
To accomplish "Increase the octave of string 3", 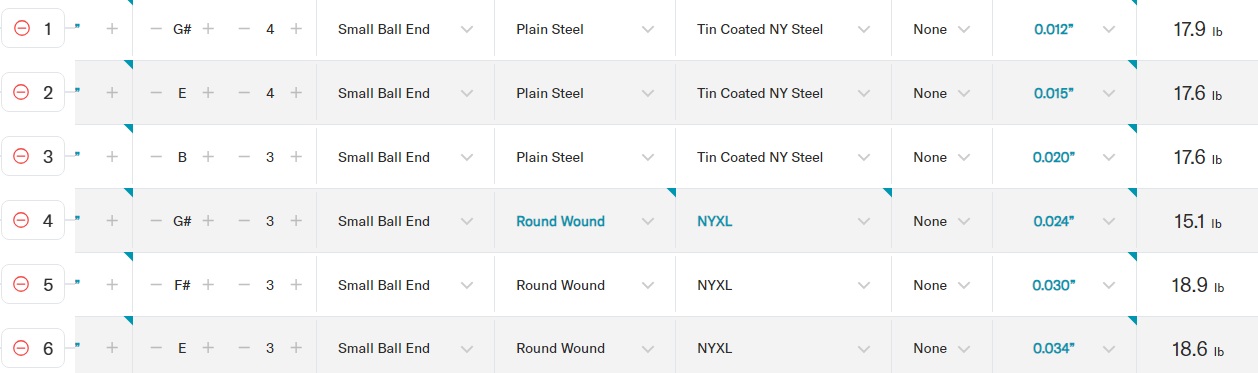I will (296, 157).
